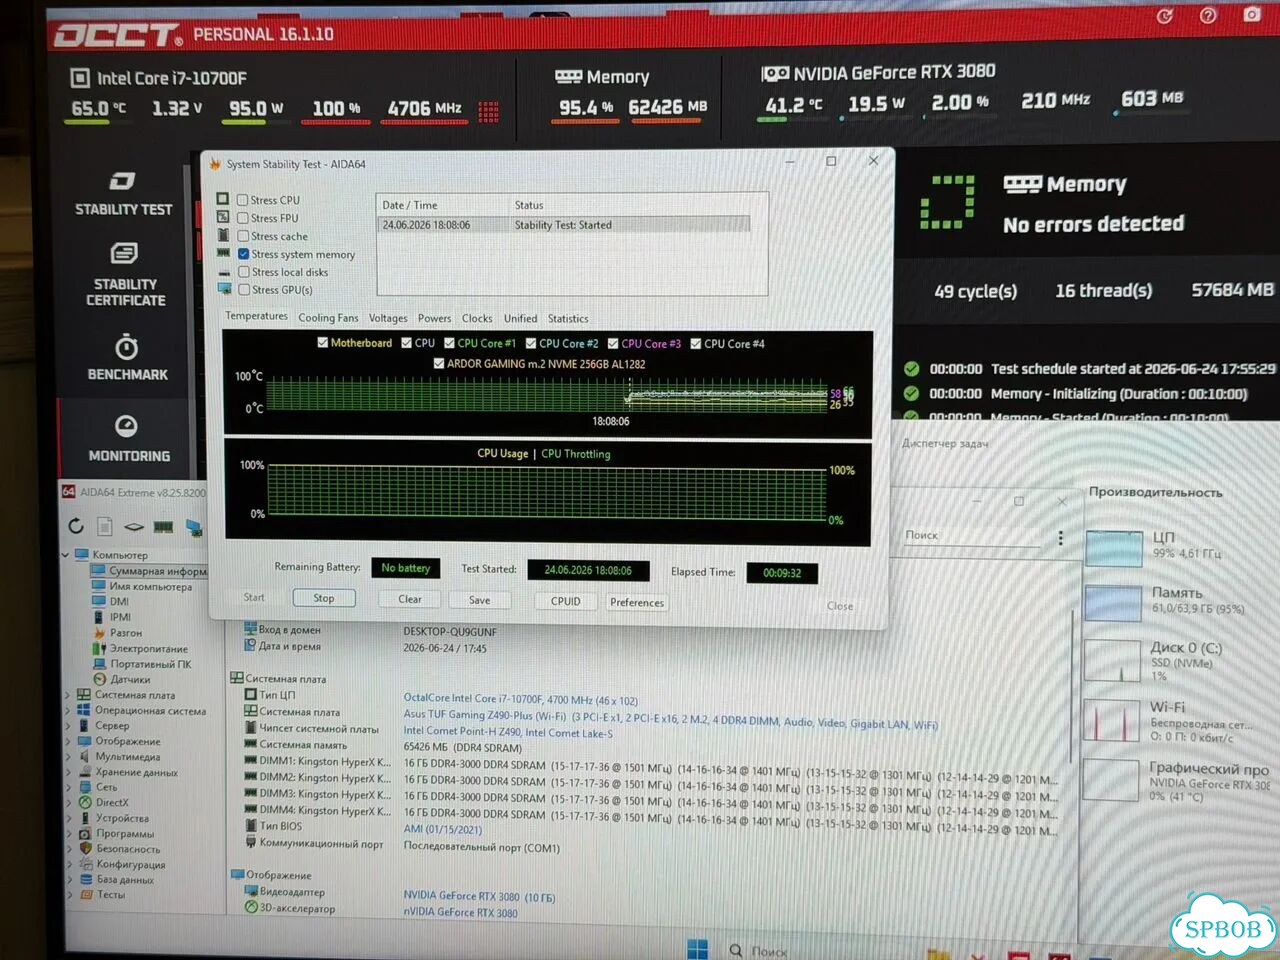Expand the Системная плата tree node
Viewport: 1280px width, 960px height.
pos(67,695)
